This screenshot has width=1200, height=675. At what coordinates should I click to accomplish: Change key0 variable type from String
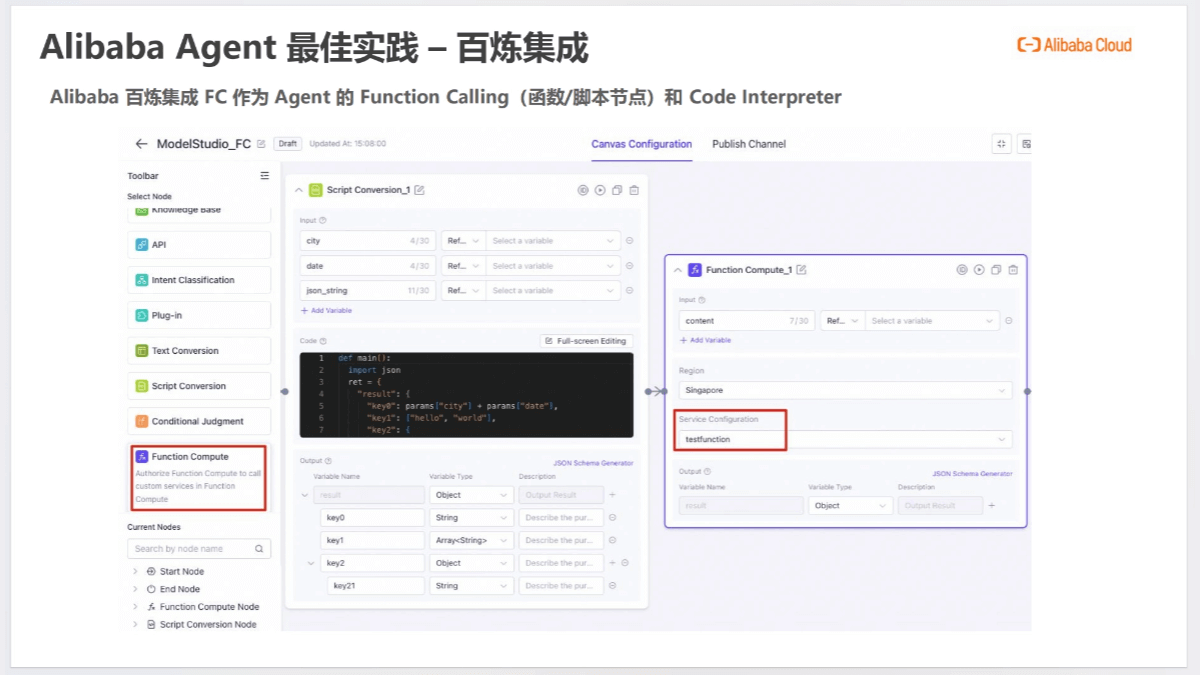[x=471, y=518]
